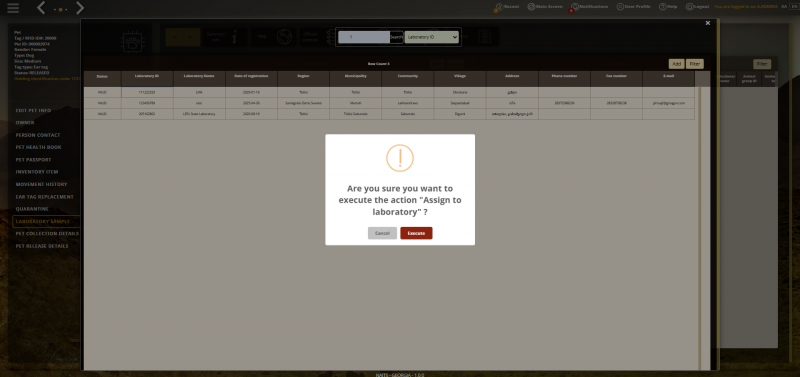Sort by Date of registration header

(251, 76)
